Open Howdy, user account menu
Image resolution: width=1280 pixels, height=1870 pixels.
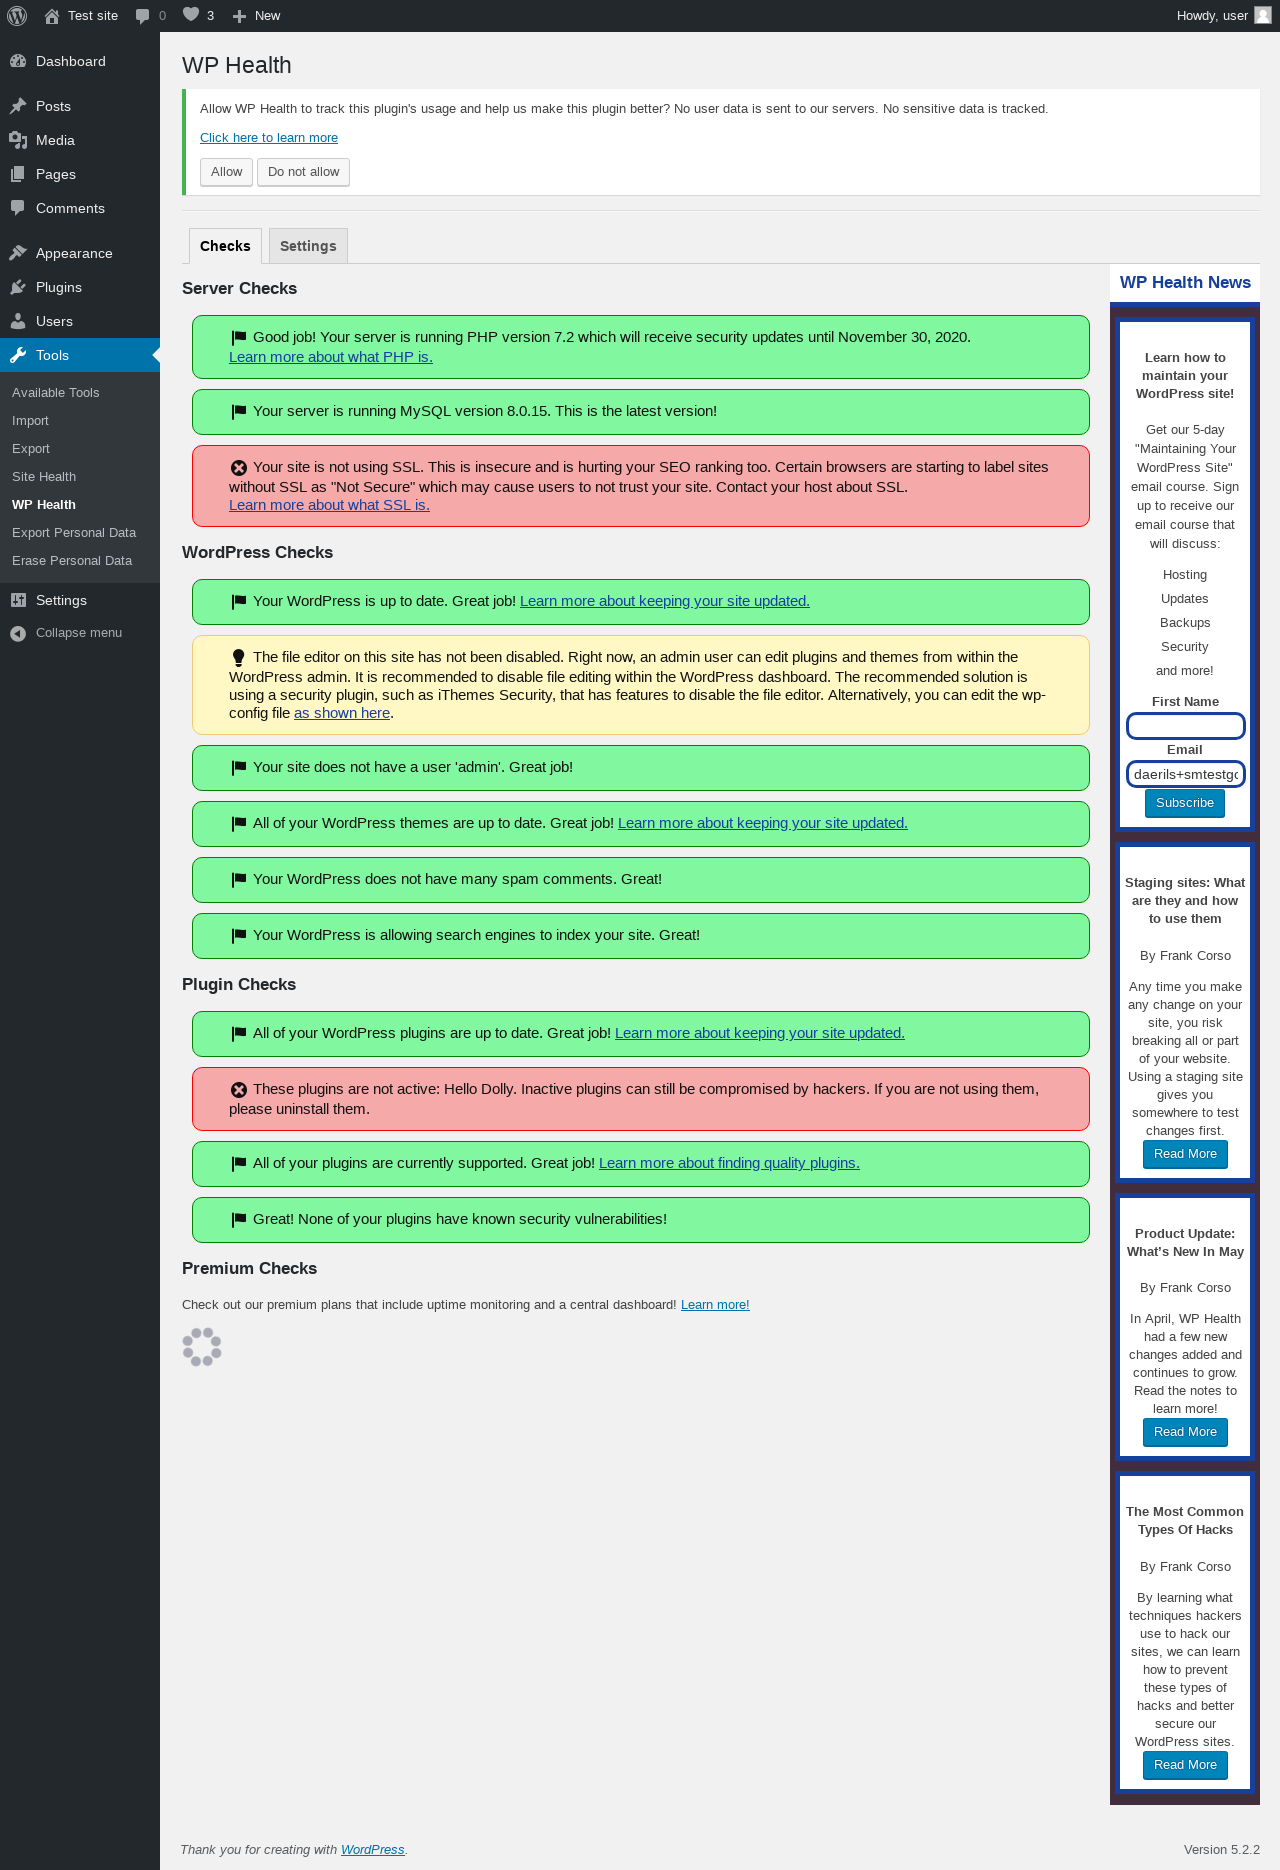[1223, 16]
